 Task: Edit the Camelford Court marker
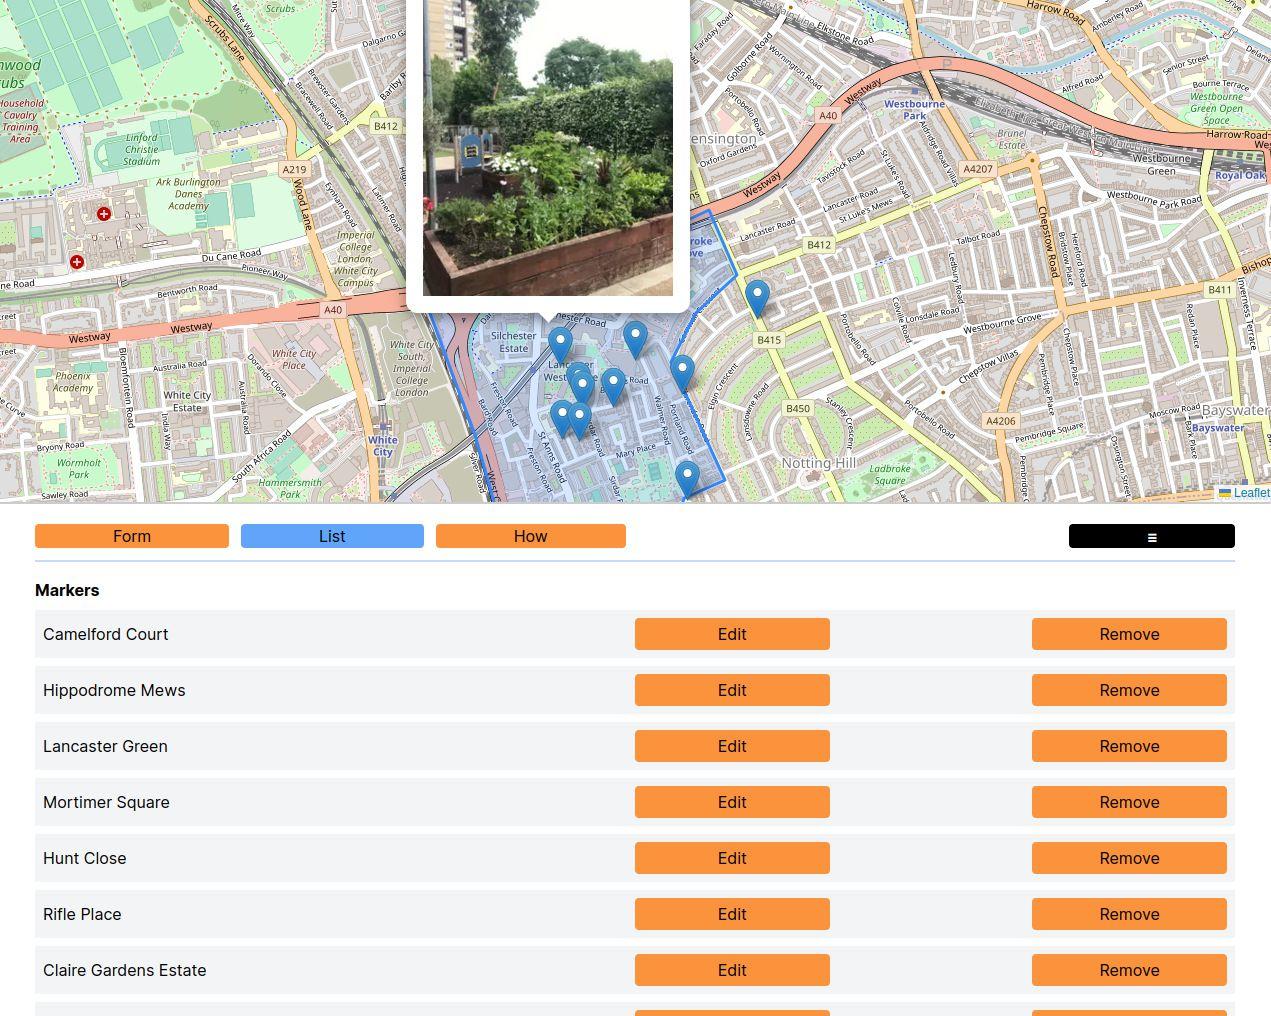732,634
